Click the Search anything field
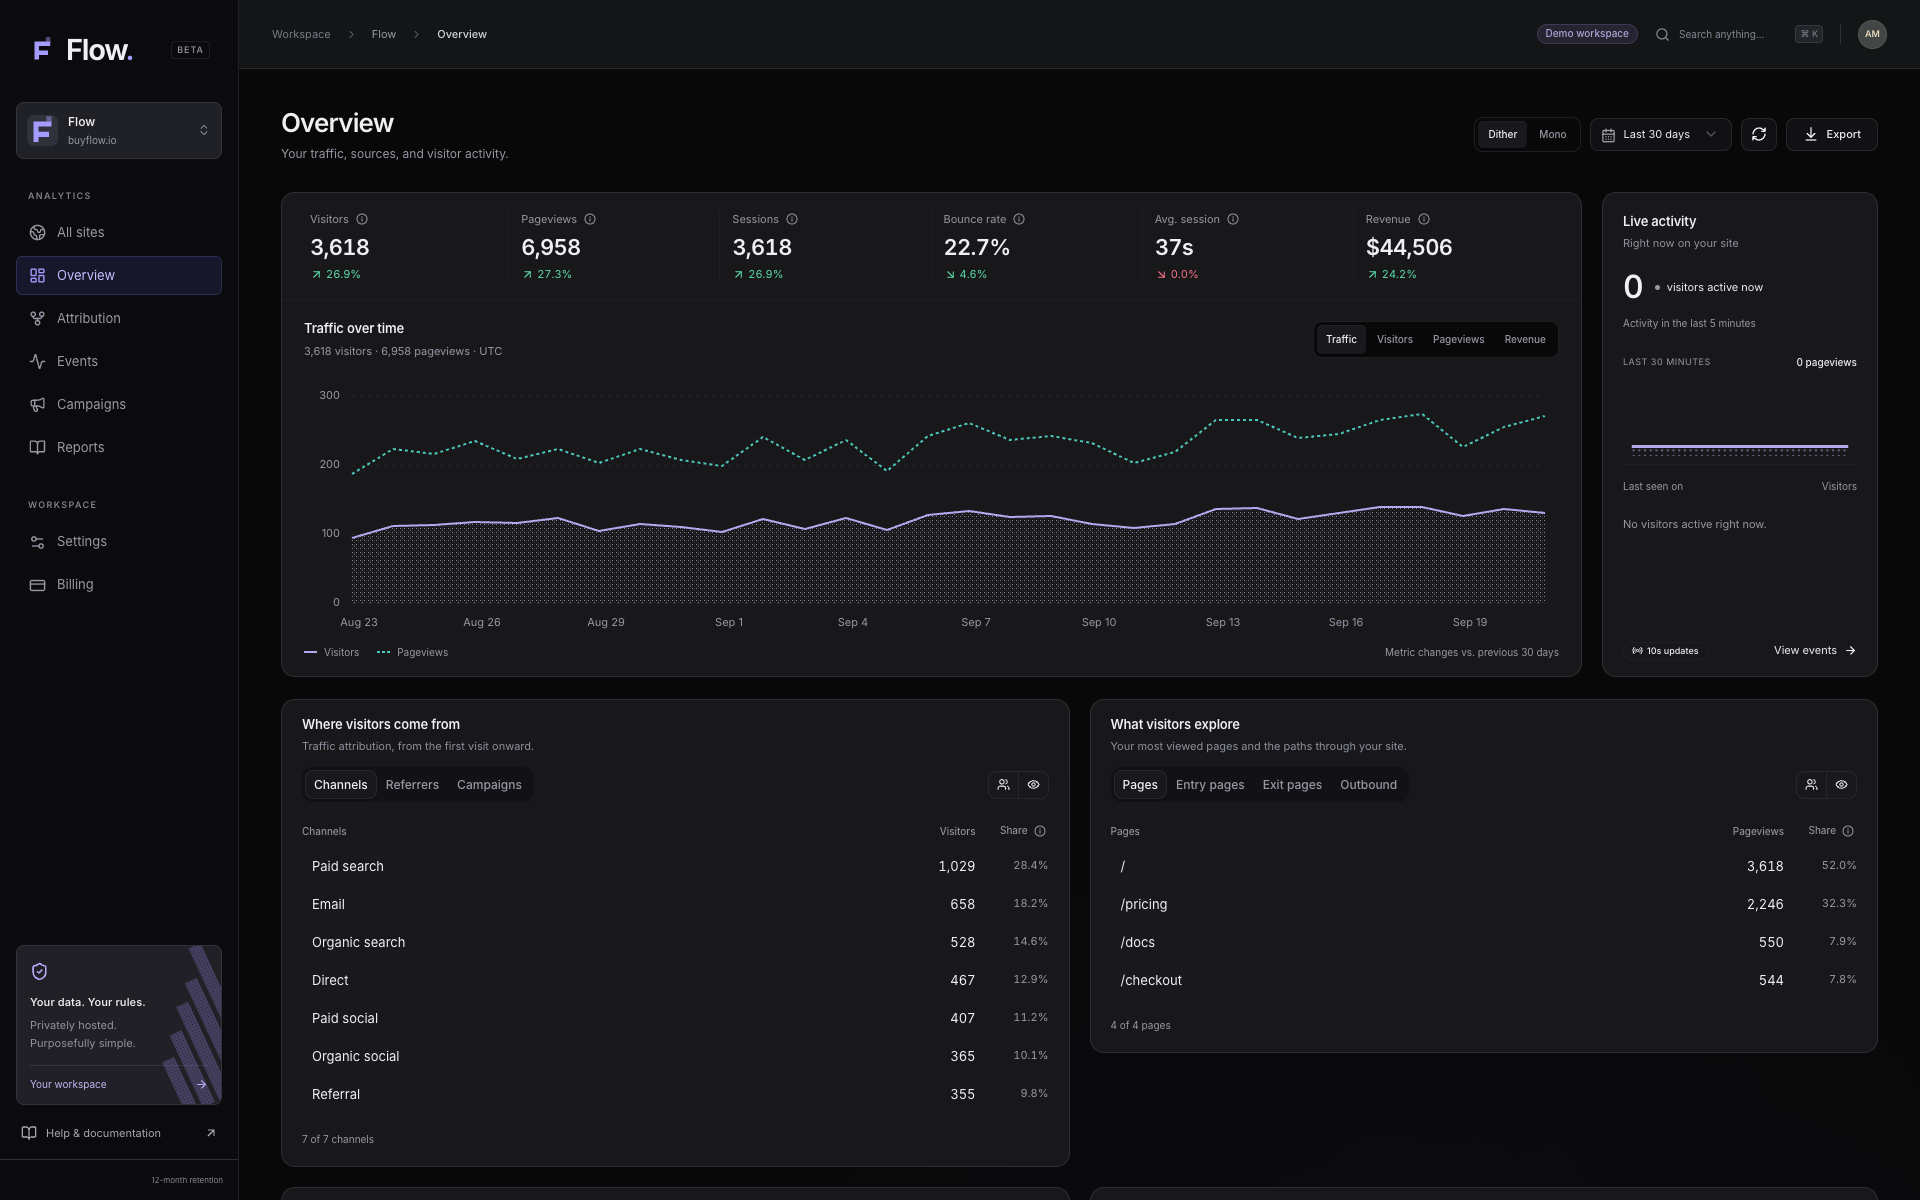 pyautogui.click(x=1739, y=34)
